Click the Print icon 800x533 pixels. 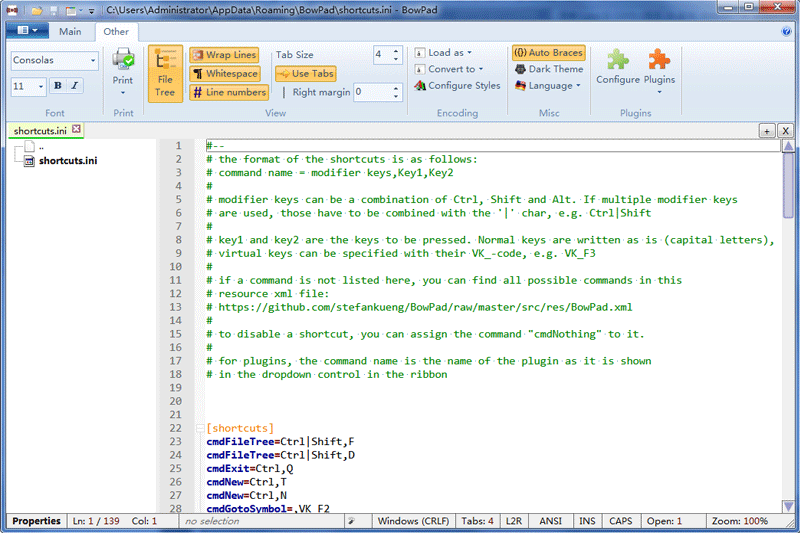pyautogui.click(x=123, y=60)
